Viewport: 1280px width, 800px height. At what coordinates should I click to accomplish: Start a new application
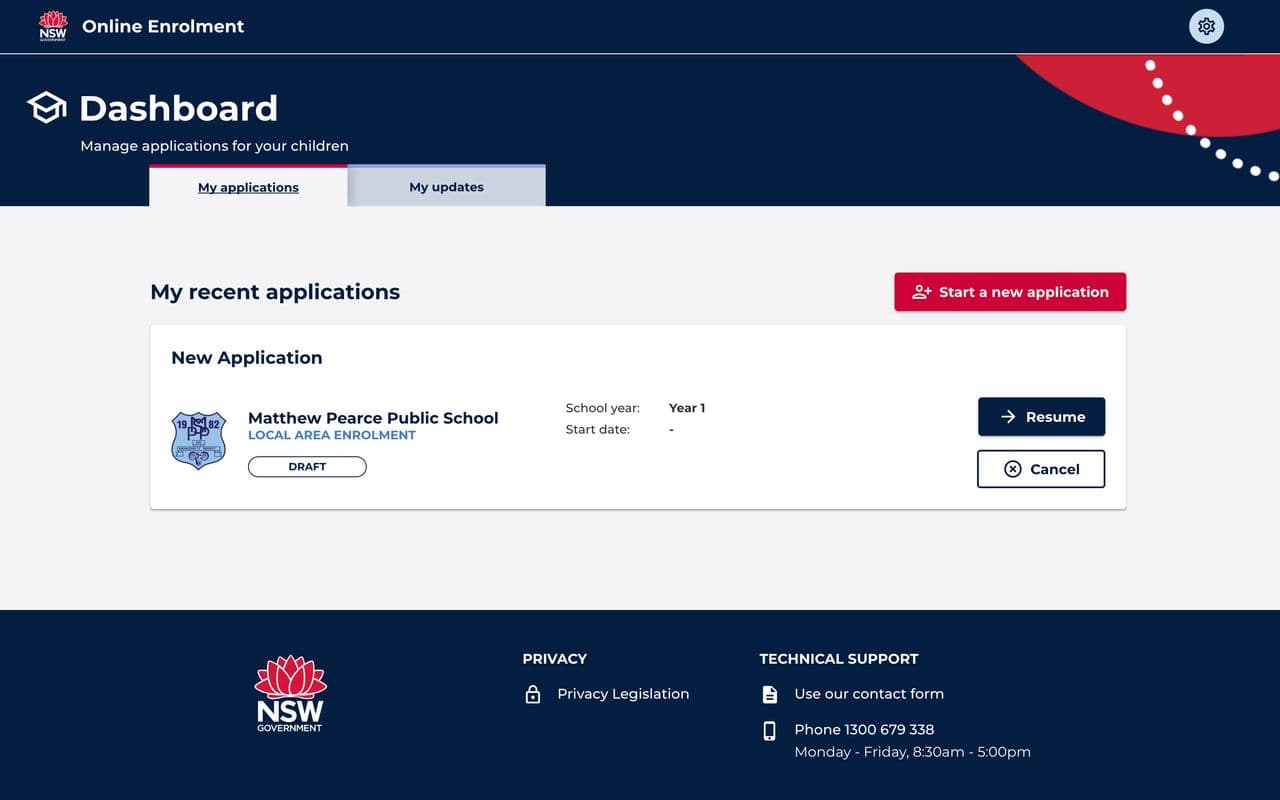1010,292
